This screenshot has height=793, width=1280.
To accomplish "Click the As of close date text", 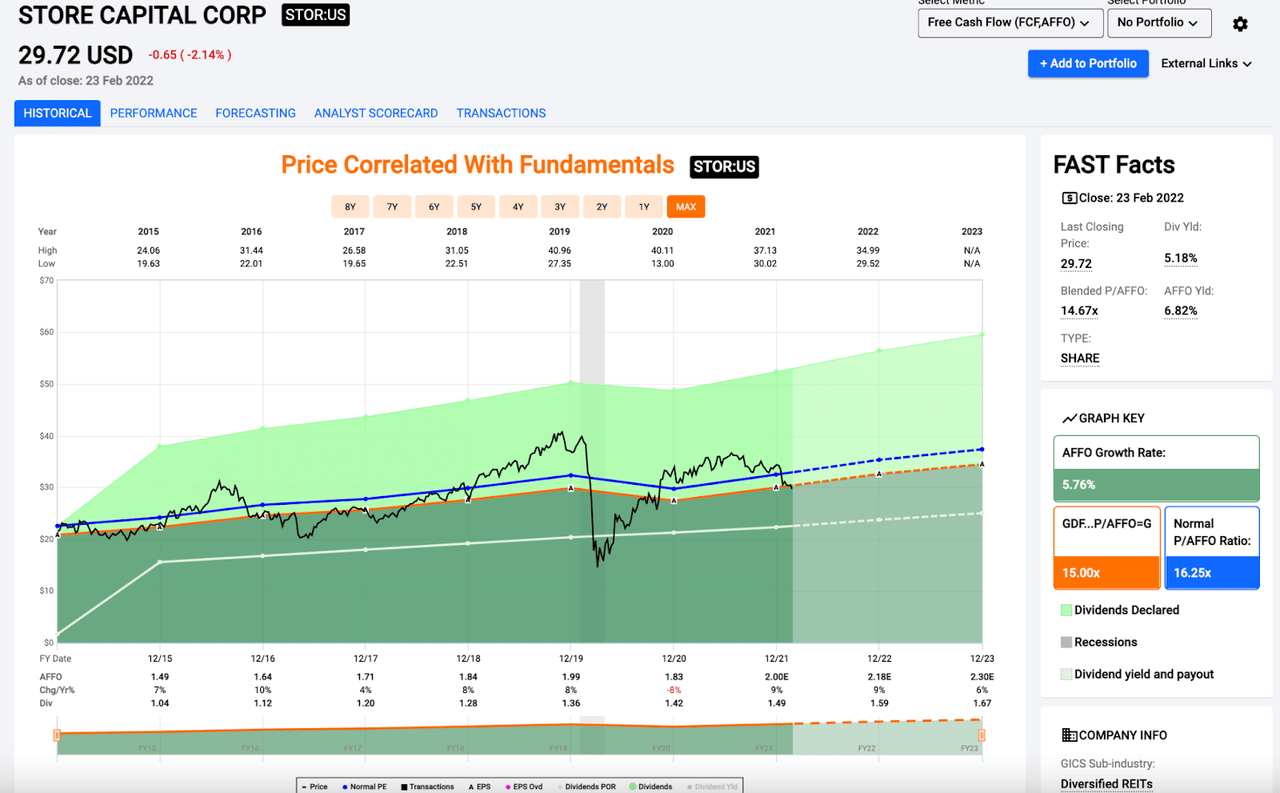I will 86,81.
